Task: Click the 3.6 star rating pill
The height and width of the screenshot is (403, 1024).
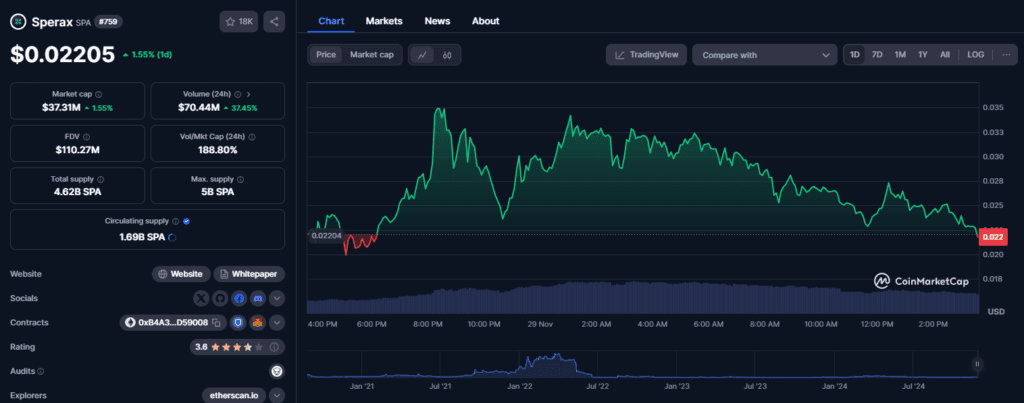Action: tap(237, 347)
